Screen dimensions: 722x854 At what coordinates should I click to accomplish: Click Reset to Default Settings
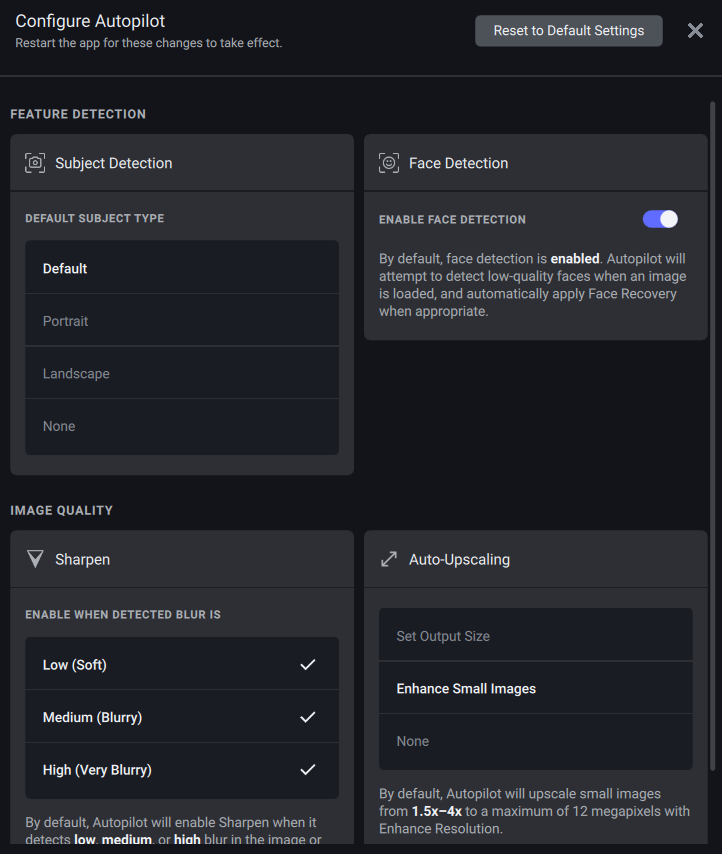568,31
